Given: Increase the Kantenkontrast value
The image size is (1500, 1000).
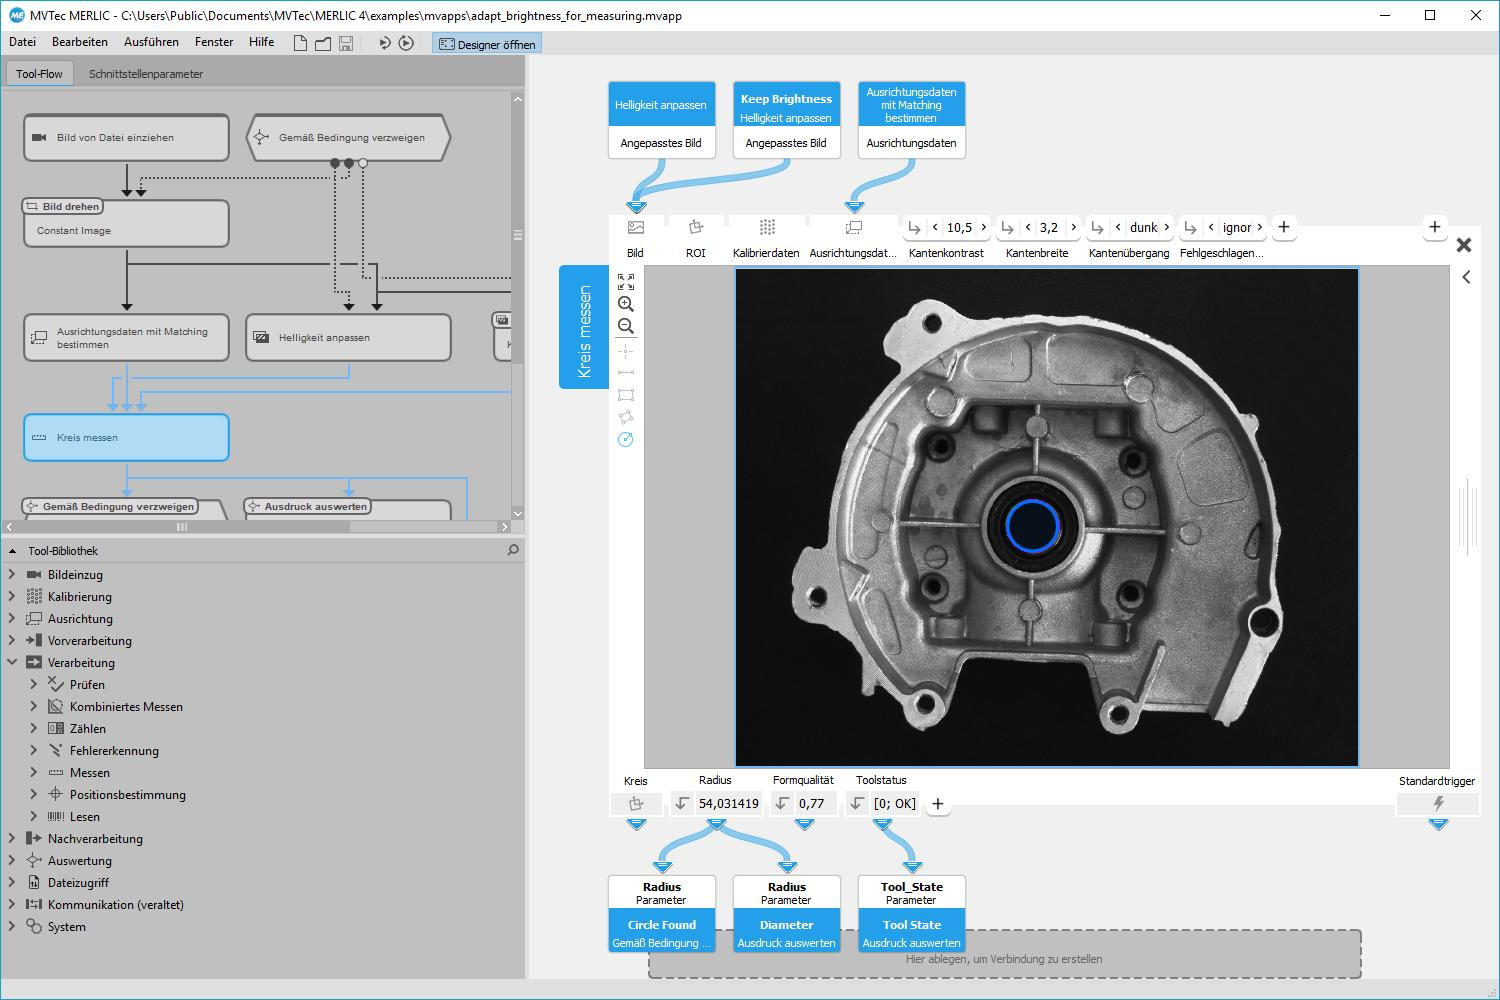Looking at the screenshot, I should click(983, 227).
